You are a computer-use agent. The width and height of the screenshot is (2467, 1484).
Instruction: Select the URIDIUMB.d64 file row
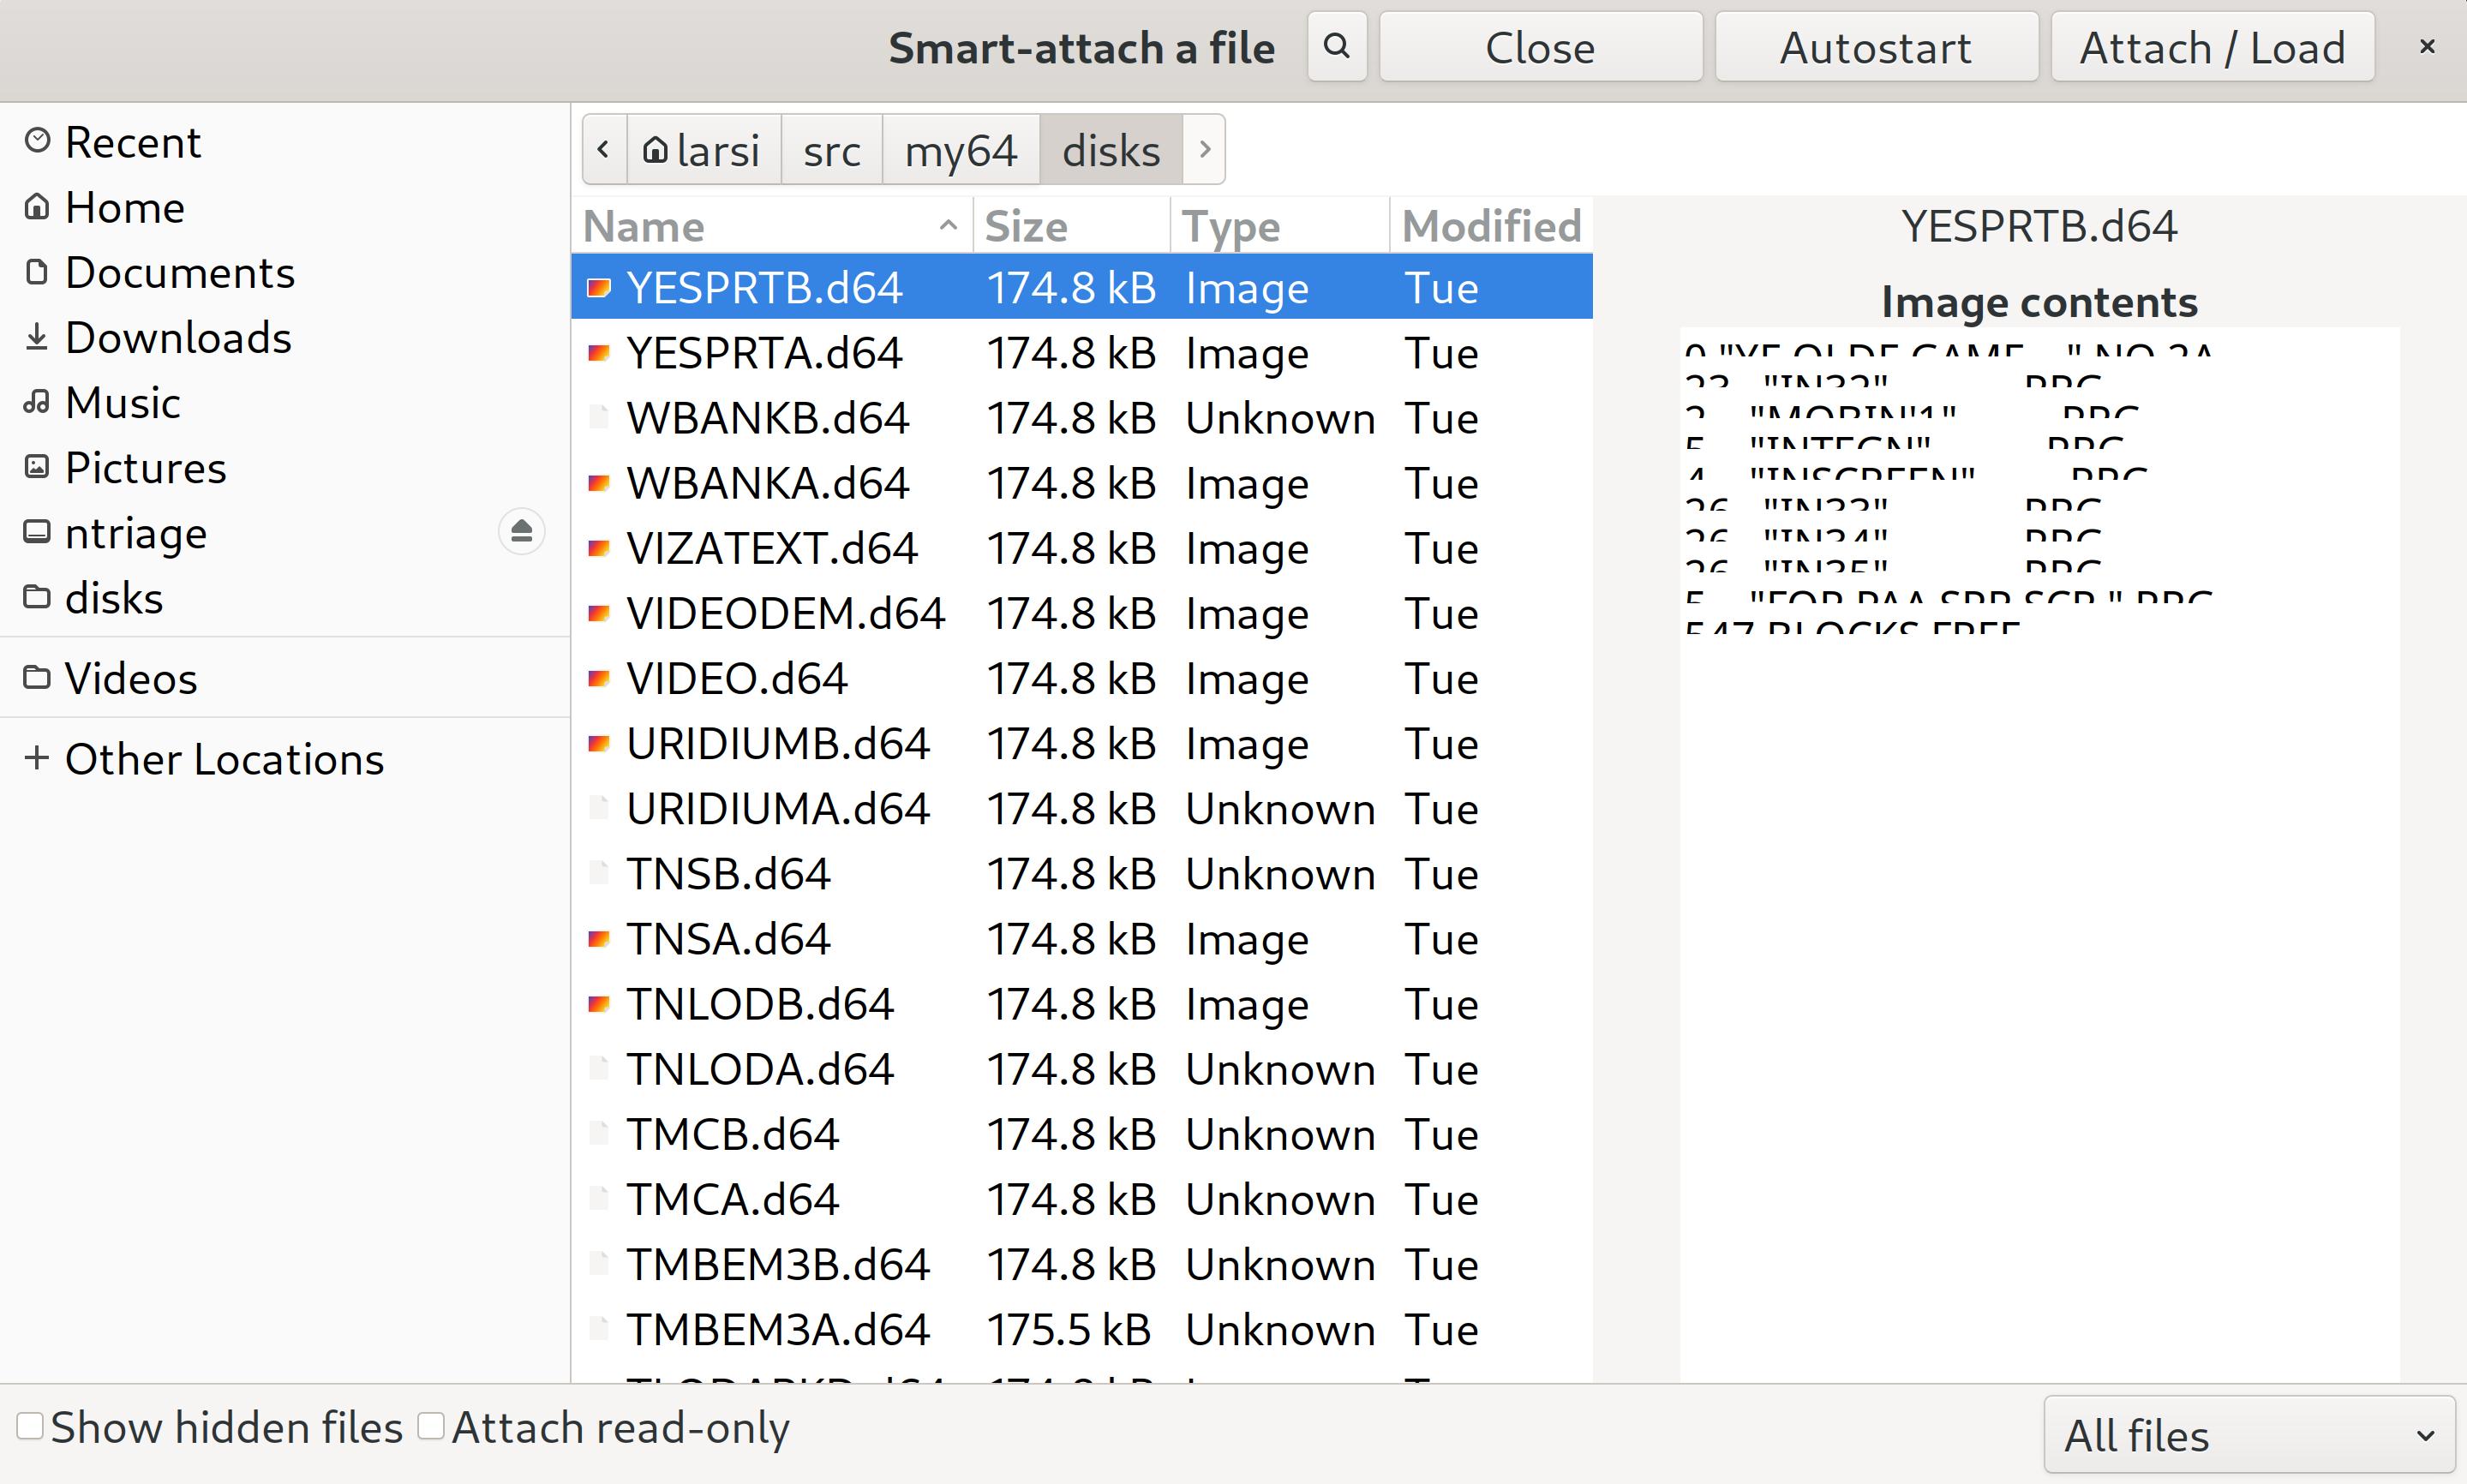(1082, 743)
